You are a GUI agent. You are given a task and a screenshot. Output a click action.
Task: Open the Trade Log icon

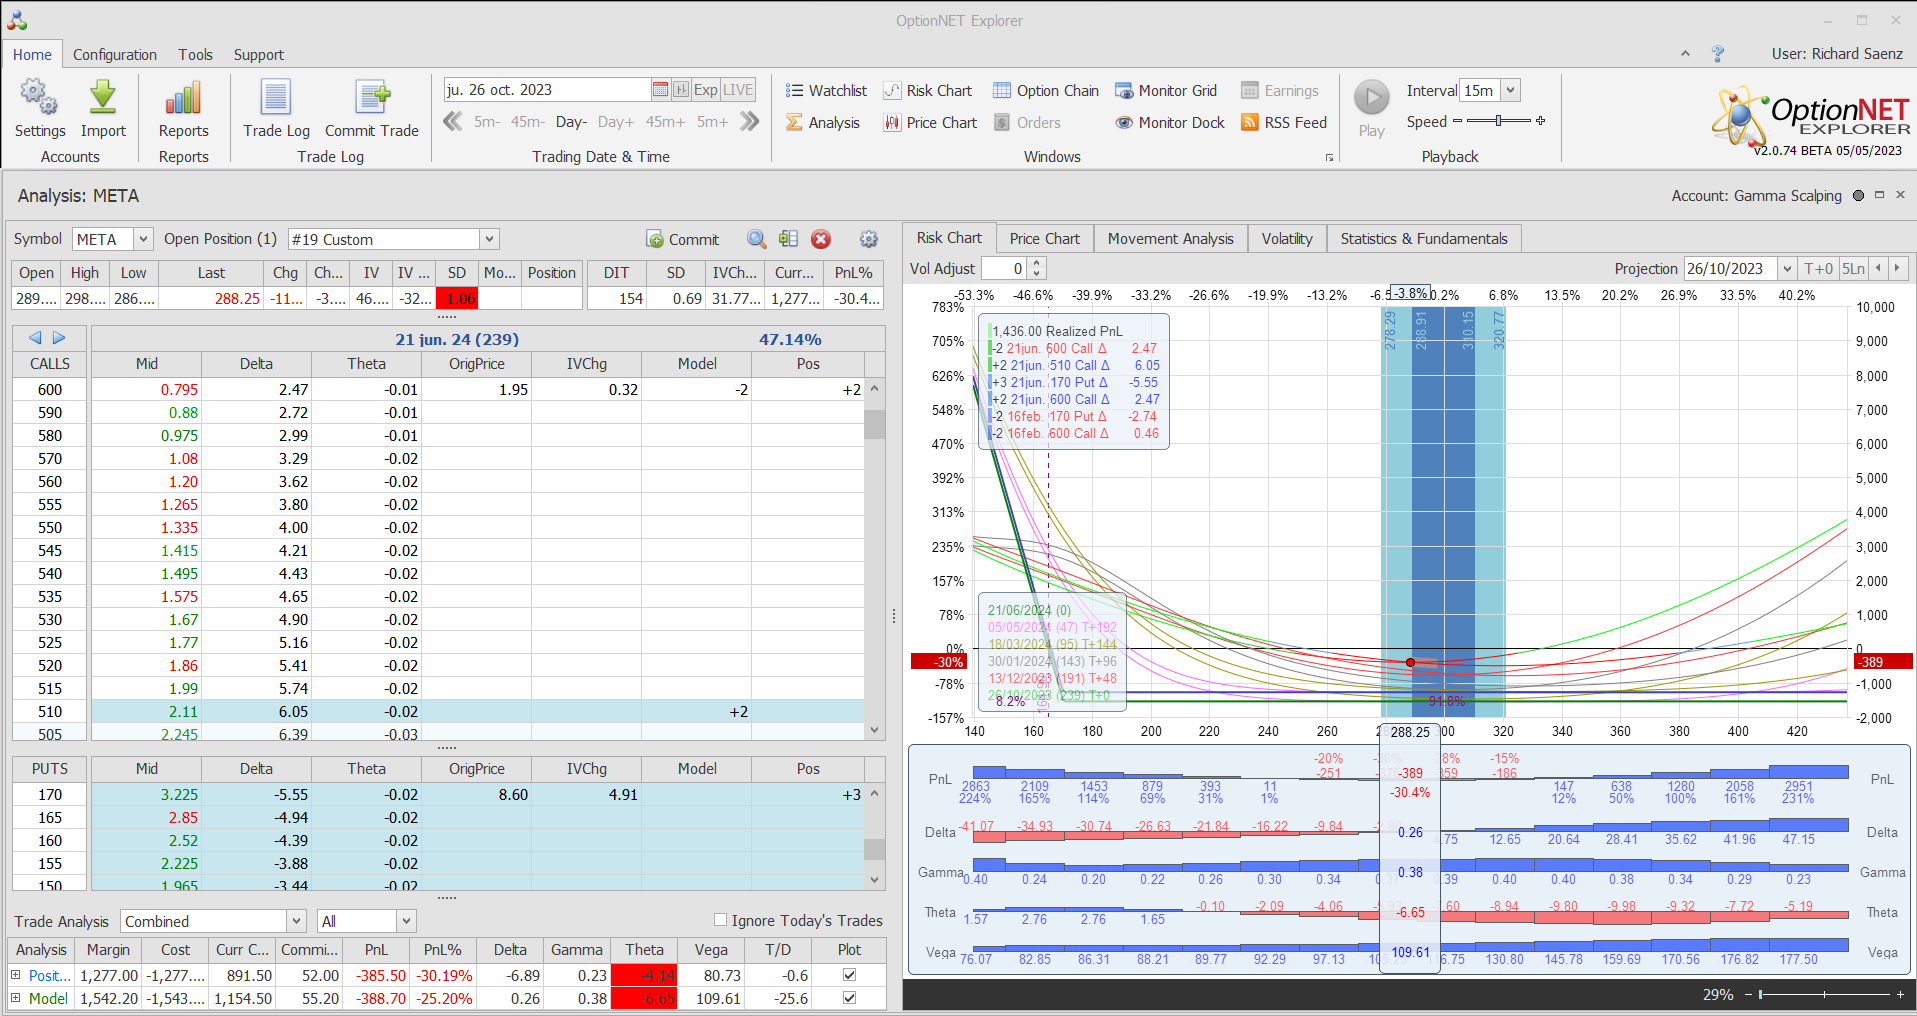click(x=276, y=109)
